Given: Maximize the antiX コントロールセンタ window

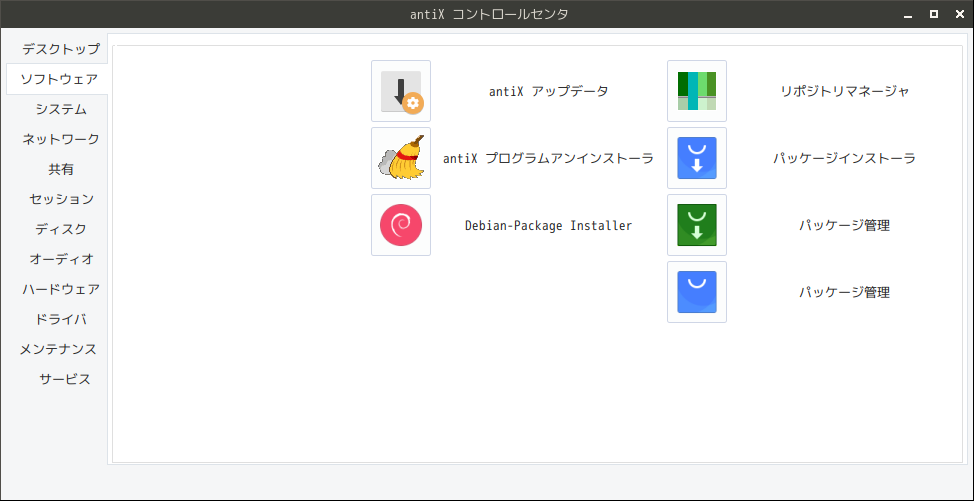Looking at the screenshot, I should tap(934, 14).
